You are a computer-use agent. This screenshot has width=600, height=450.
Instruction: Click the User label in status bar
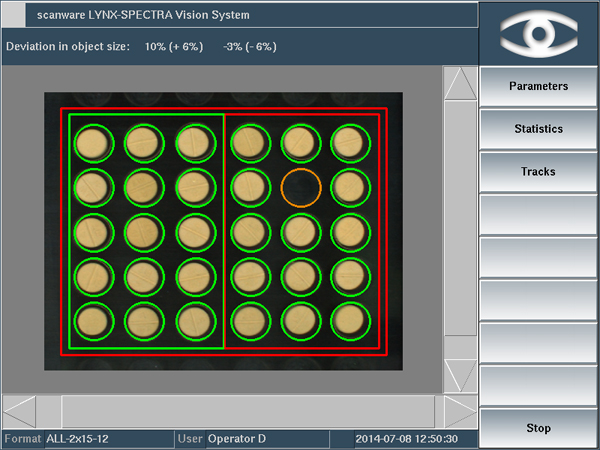(190, 439)
